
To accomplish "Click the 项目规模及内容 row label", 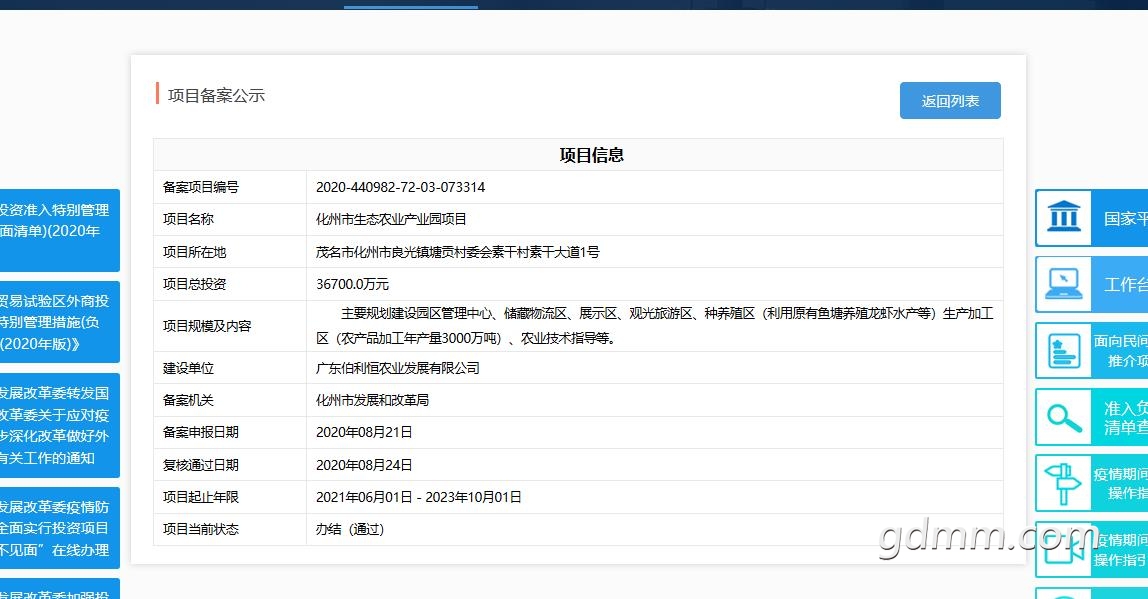I will pos(206,326).
